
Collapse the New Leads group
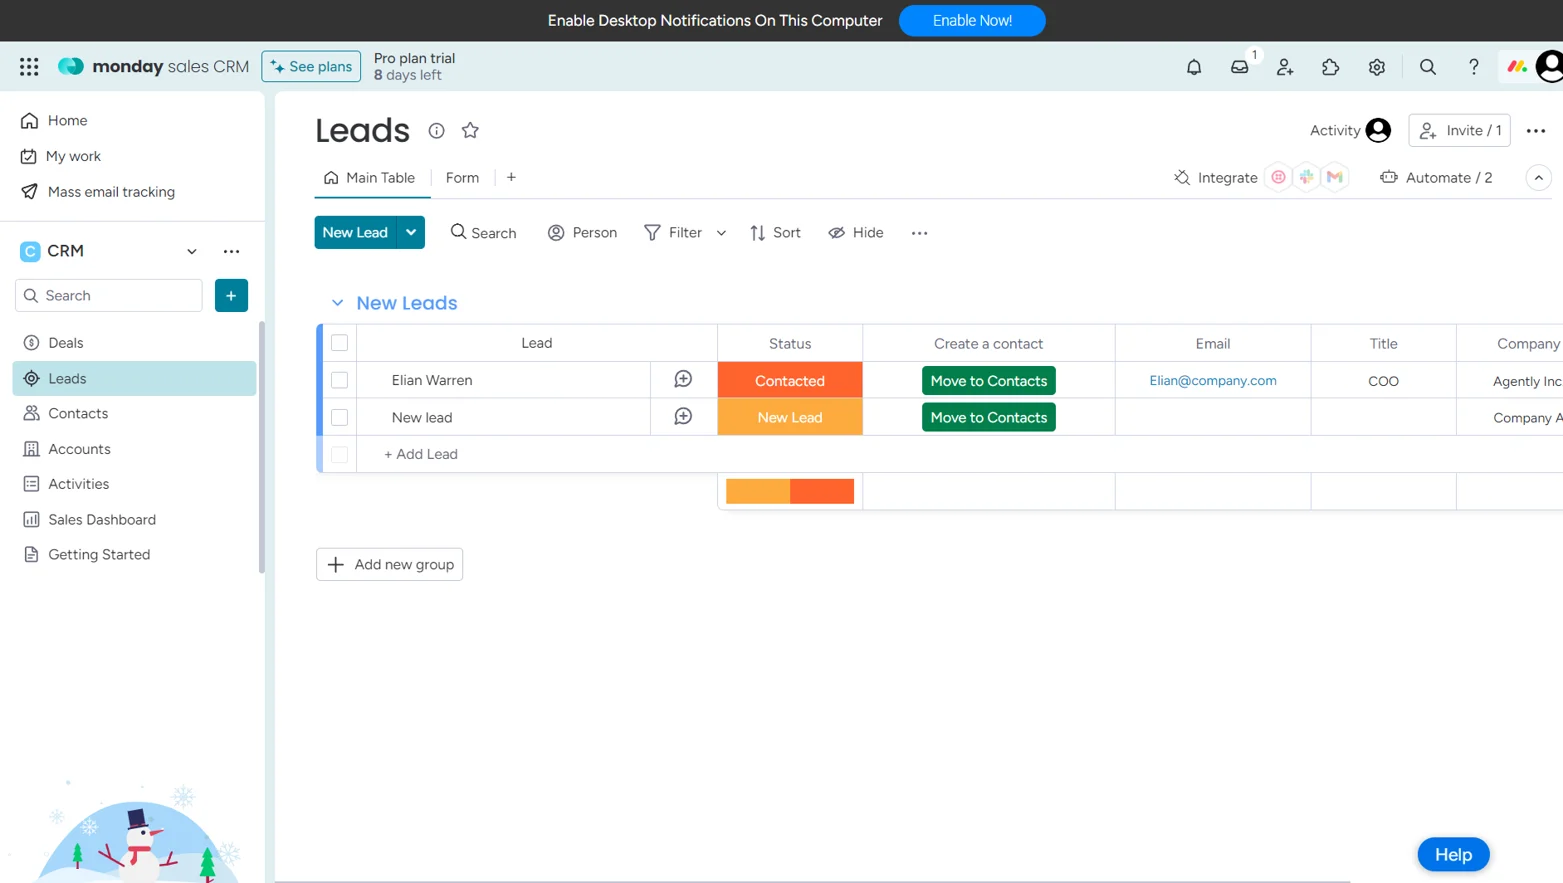point(337,302)
